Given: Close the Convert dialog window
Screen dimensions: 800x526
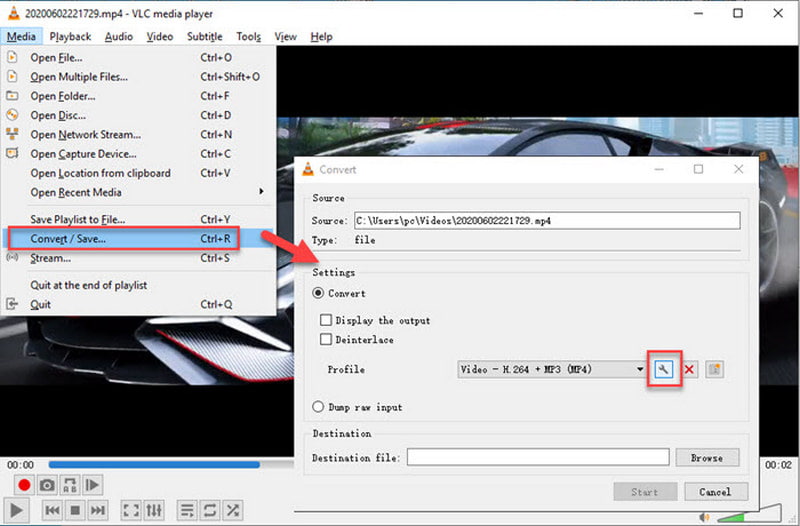Looking at the screenshot, I should point(738,169).
